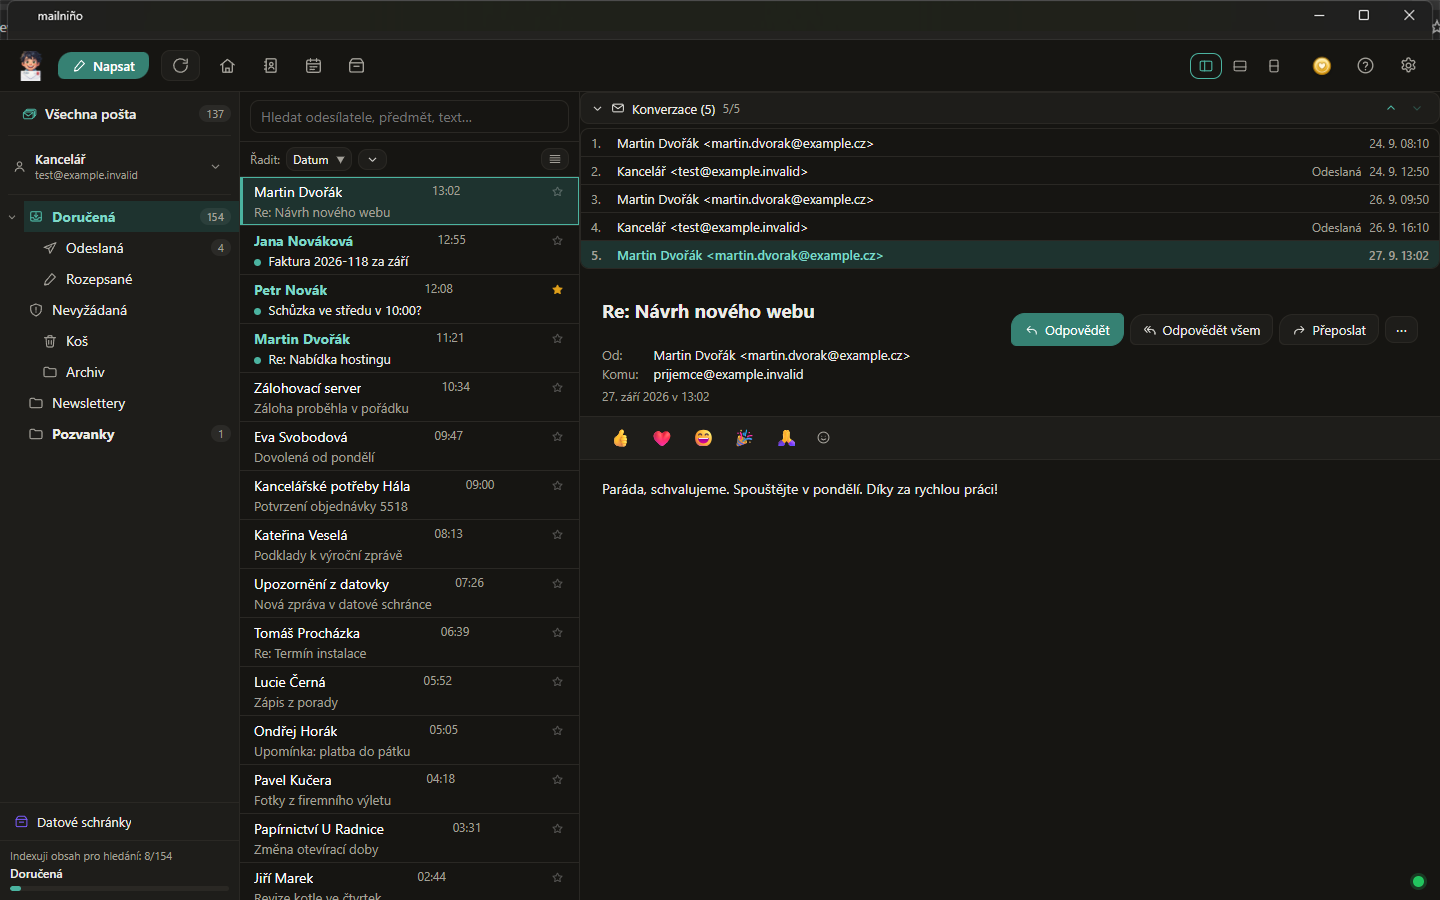Screen dimensions: 1440x900
Task: Click the green status indicator dot
Action: coord(1417,881)
